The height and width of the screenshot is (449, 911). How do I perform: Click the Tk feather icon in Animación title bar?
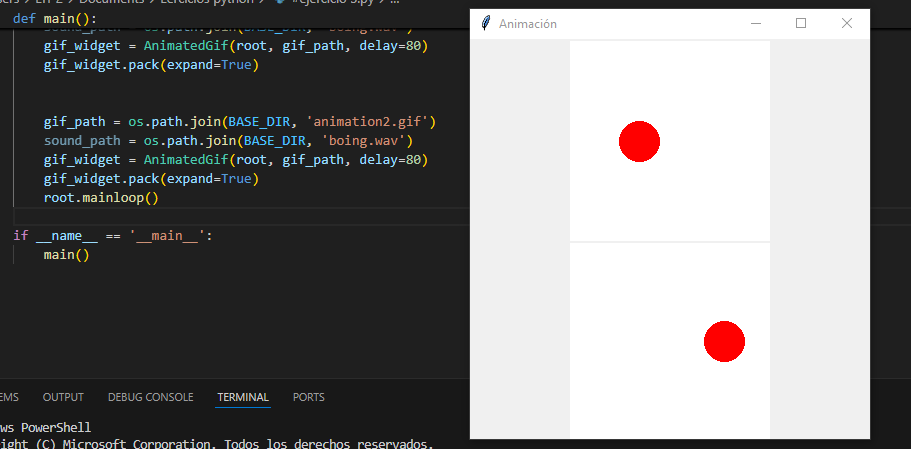[x=486, y=23]
